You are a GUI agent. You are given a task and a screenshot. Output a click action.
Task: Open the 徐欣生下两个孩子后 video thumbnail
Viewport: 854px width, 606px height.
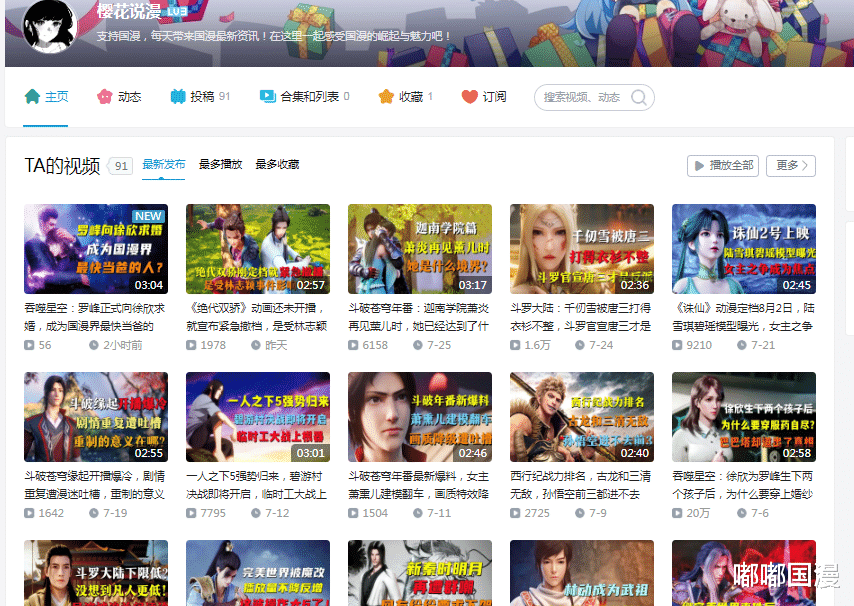click(x=744, y=417)
